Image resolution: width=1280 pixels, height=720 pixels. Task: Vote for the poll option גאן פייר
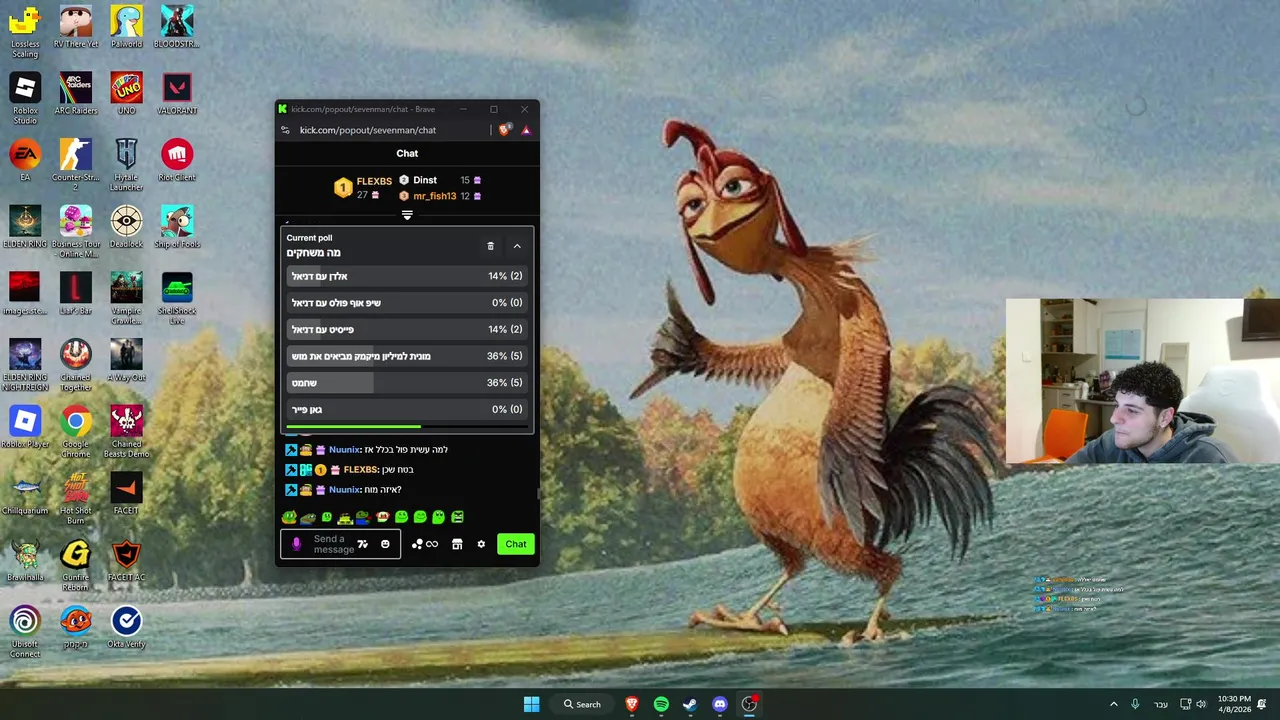(x=407, y=409)
